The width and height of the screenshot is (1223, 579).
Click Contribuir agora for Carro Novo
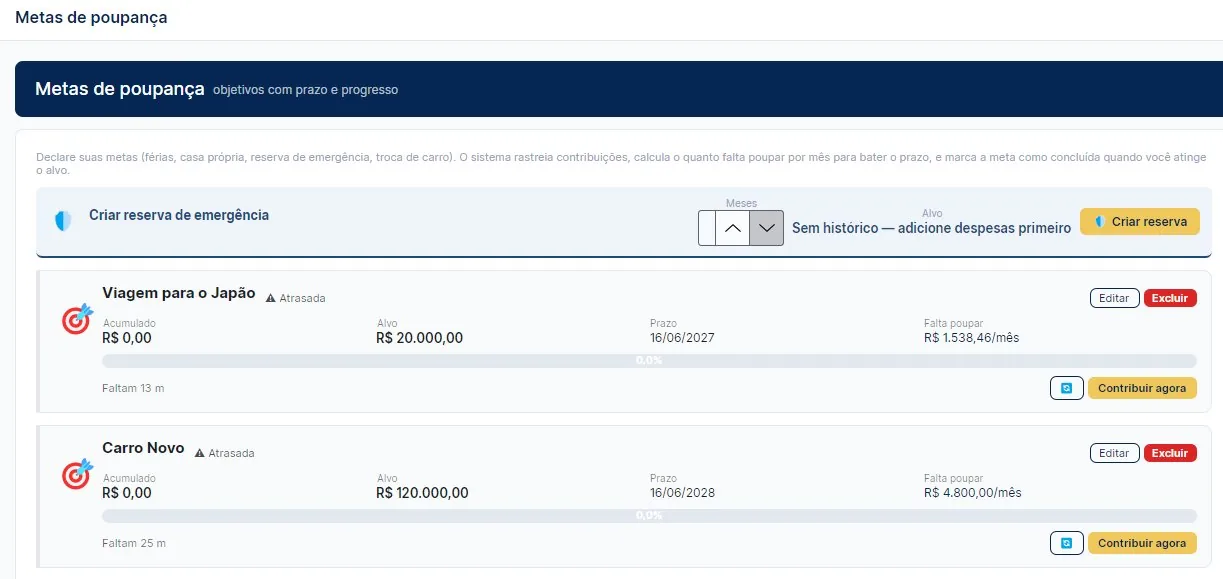1142,543
